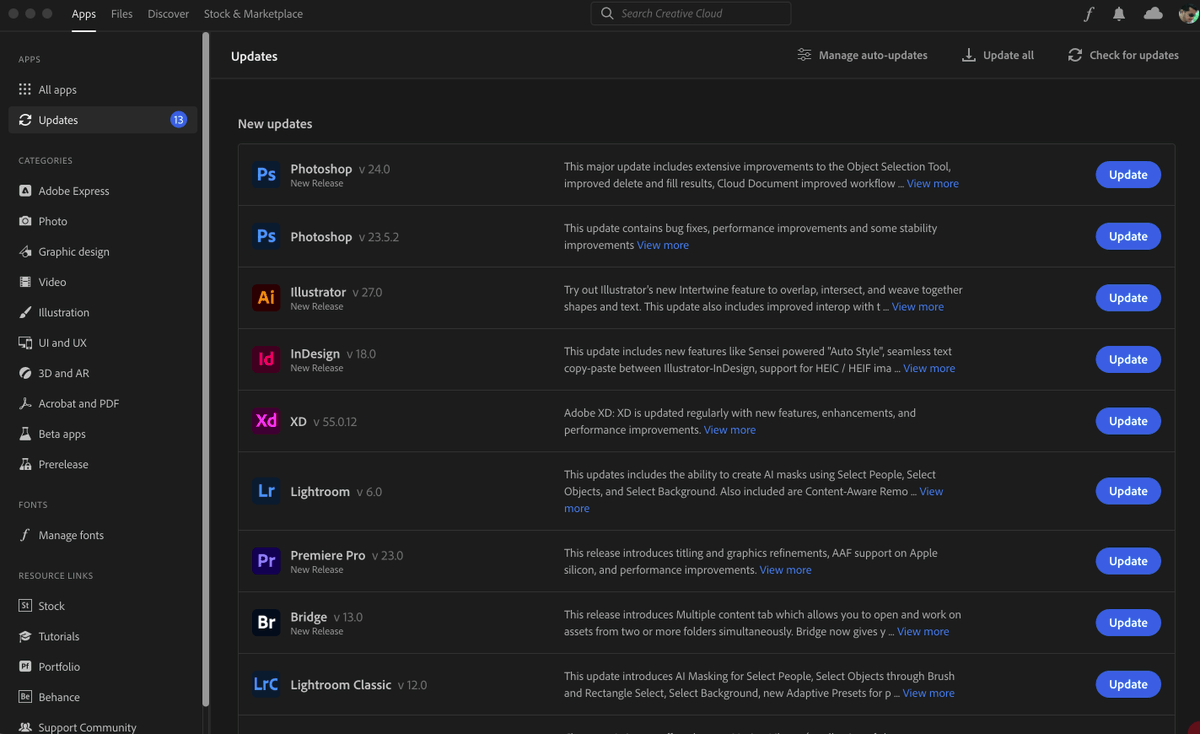Click the Updates count badge 13
Screen dimensions: 1200x734
coord(178,120)
